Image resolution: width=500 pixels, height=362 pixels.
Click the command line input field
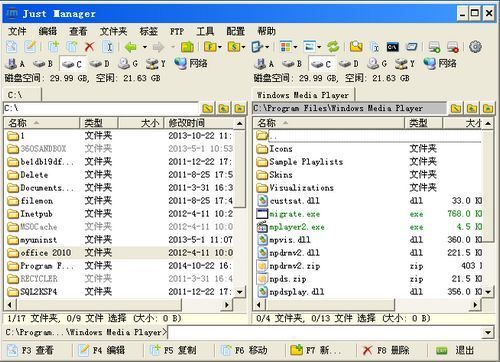[x=325, y=332]
